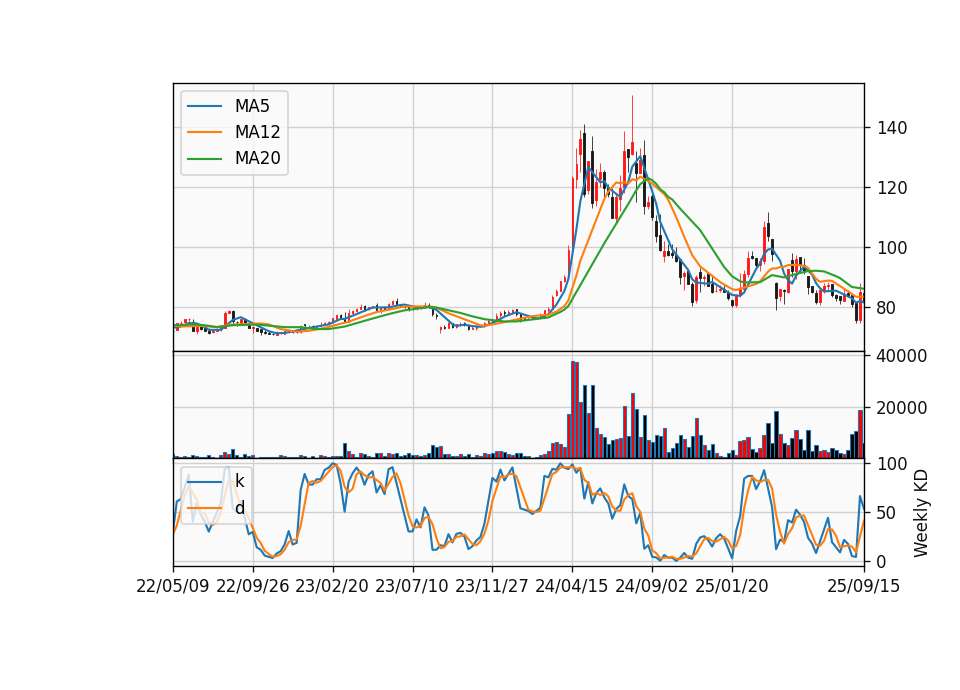Image resolution: width=960 pixels, height=690 pixels.
Task: Click the MA20 legend label
Action: pos(257,158)
